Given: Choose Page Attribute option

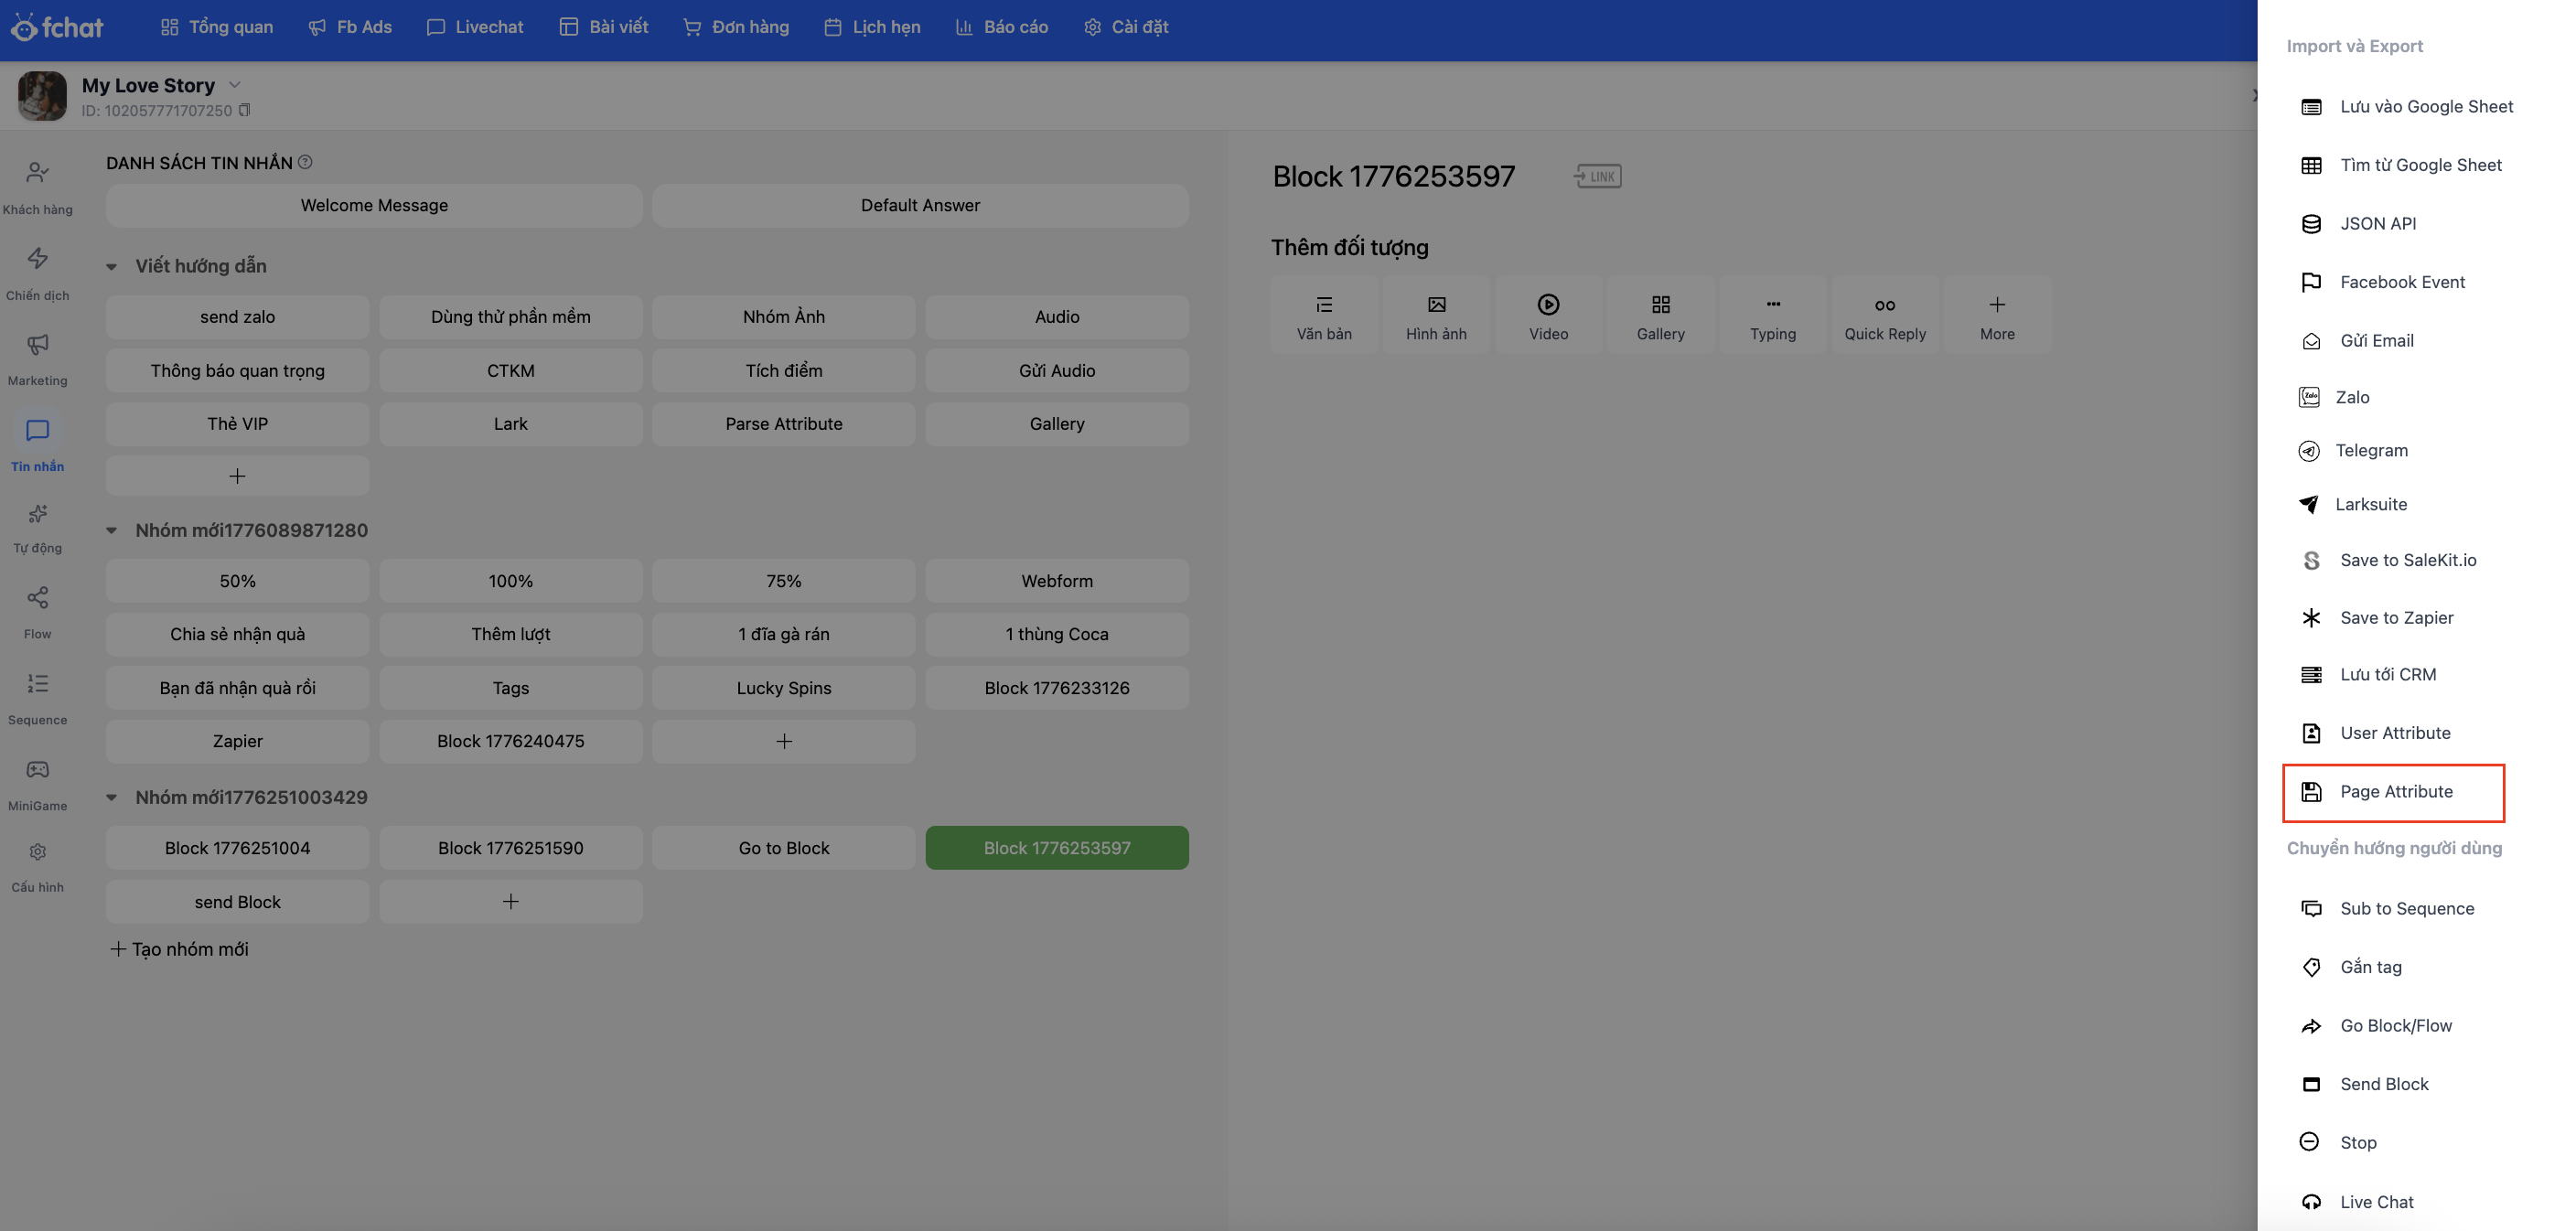Looking at the screenshot, I should click(x=2394, y=792).
